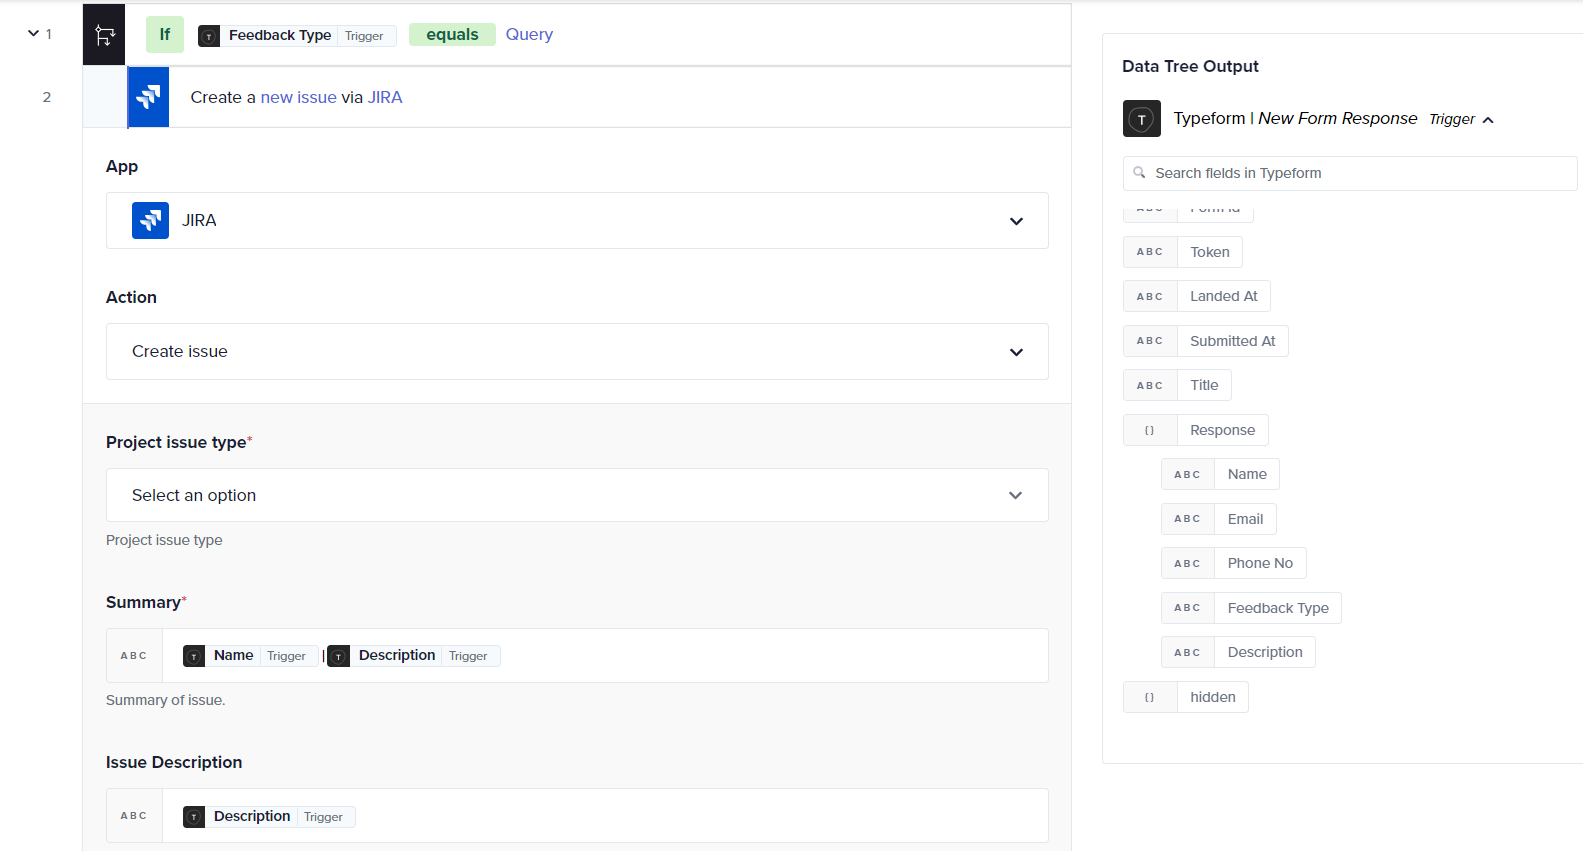Collapse step 1 using the chevron
Image resolution: width=1591 pixels, height=851 pixels.
point(33,33)
